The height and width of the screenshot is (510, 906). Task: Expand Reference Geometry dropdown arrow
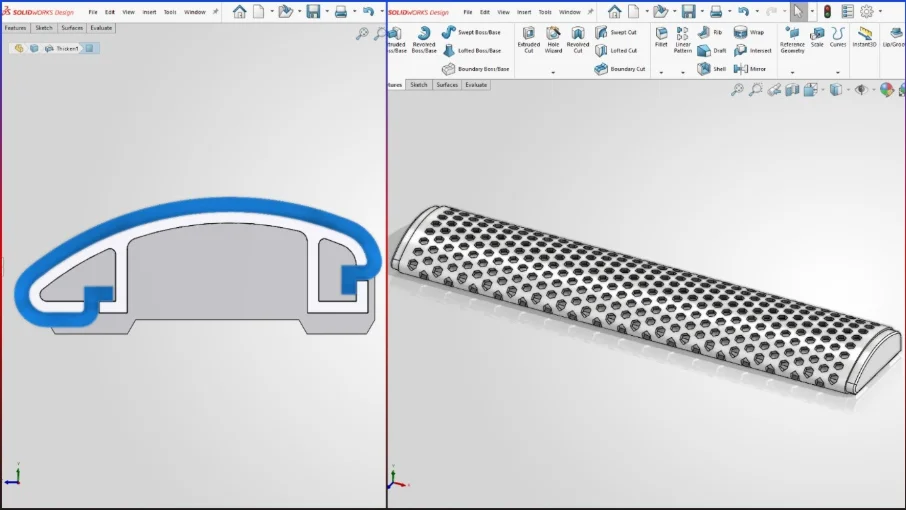(792, 72)
